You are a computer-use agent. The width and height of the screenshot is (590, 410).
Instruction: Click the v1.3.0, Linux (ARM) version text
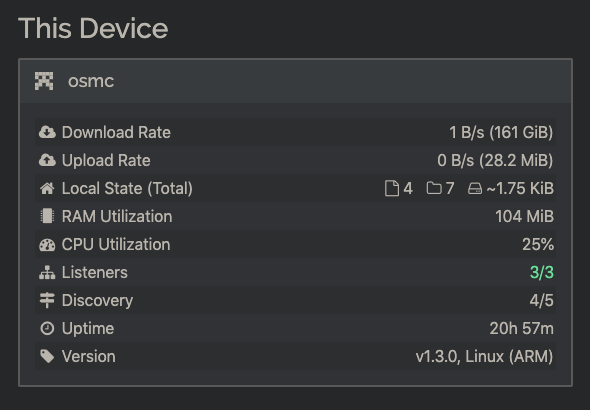[x=484, y=356]
